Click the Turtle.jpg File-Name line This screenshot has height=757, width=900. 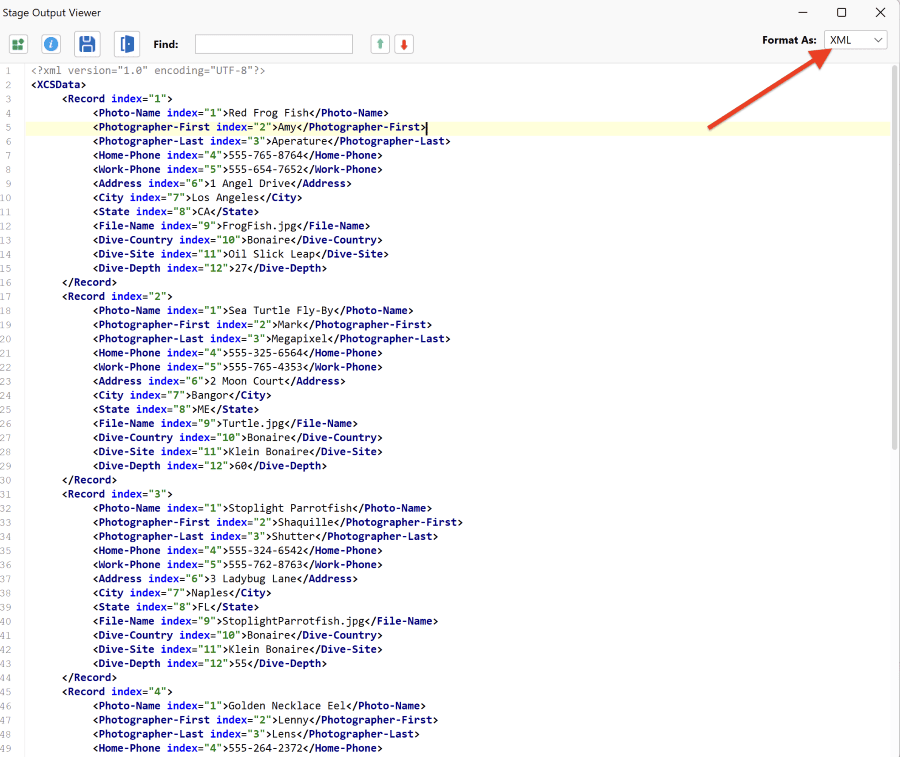[225, 424]
